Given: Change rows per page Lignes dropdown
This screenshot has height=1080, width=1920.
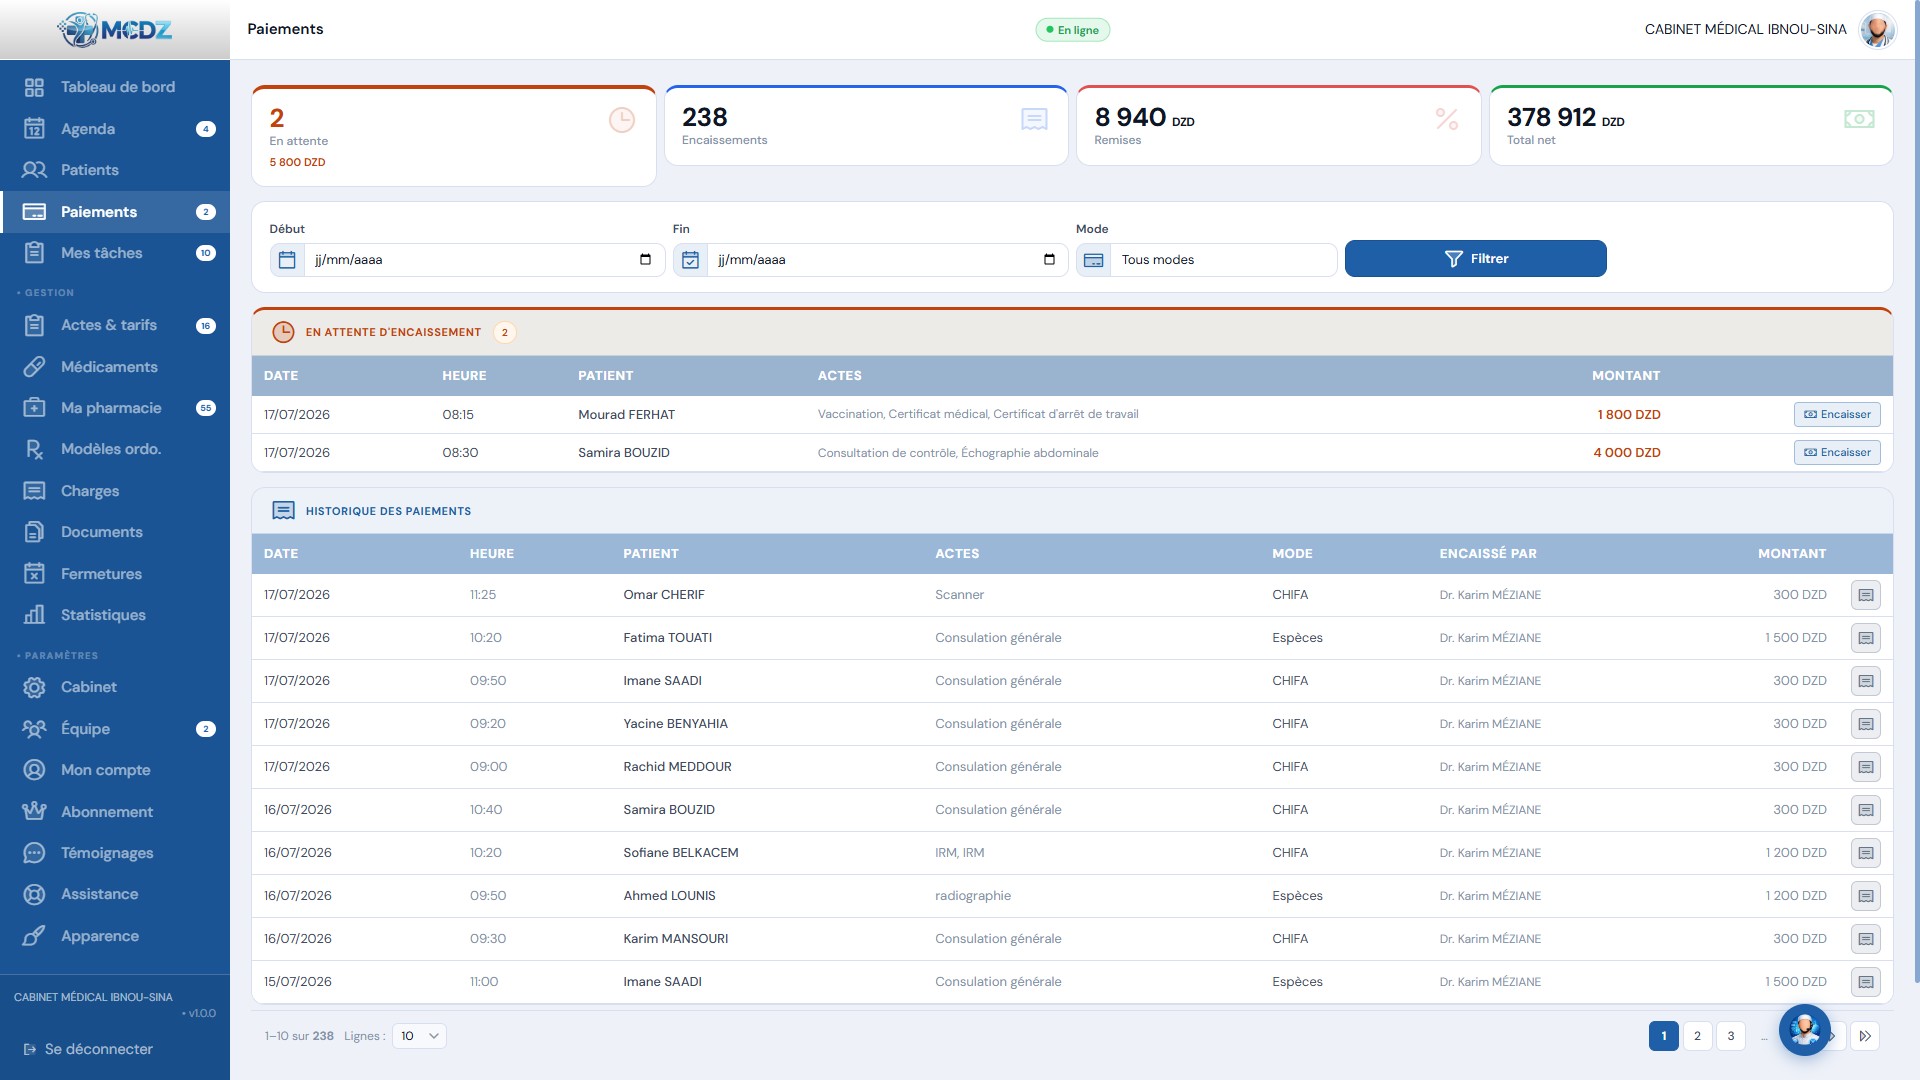Looking at the screenshot, I should [419, 1036].
